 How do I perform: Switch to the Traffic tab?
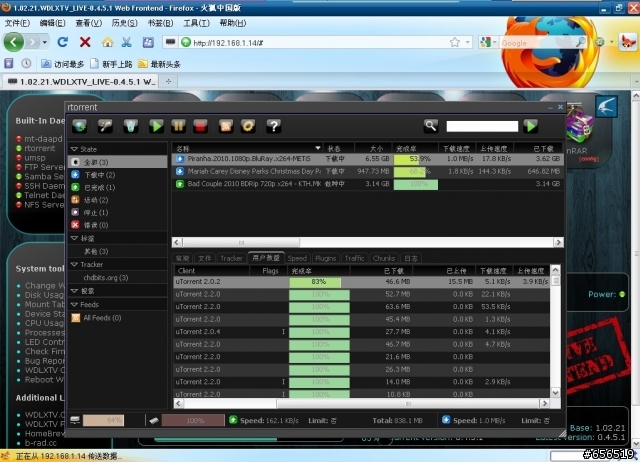(x=354, y=258)
